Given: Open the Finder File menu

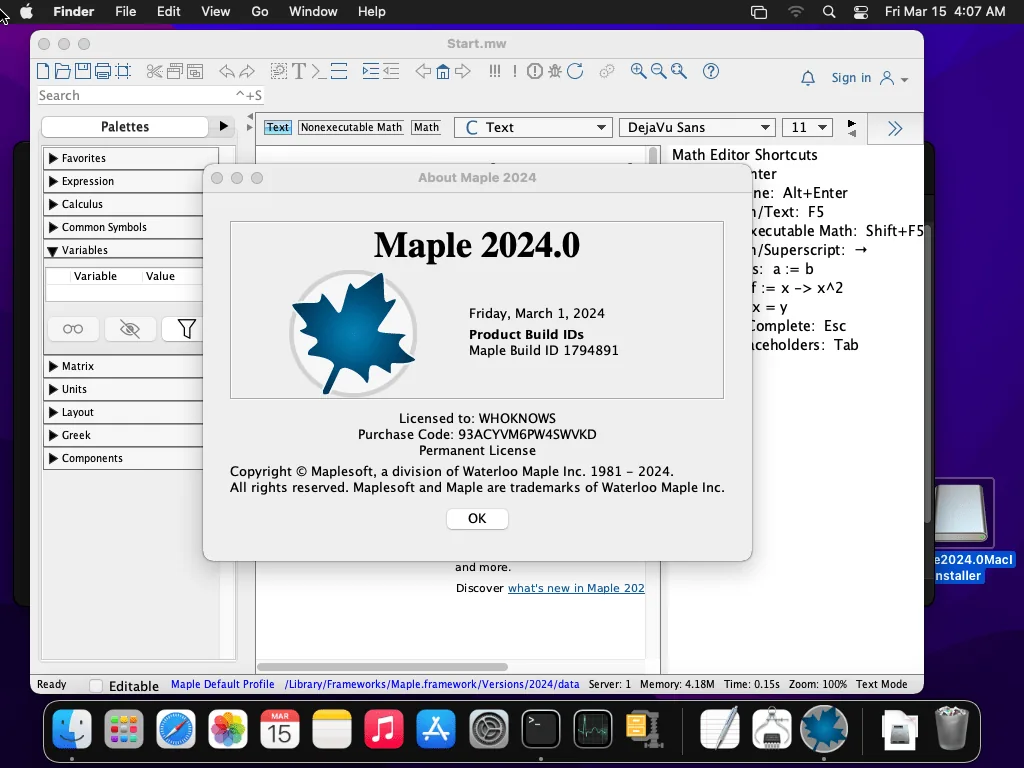Looking at the screenshot, I should tap(125, 11).
